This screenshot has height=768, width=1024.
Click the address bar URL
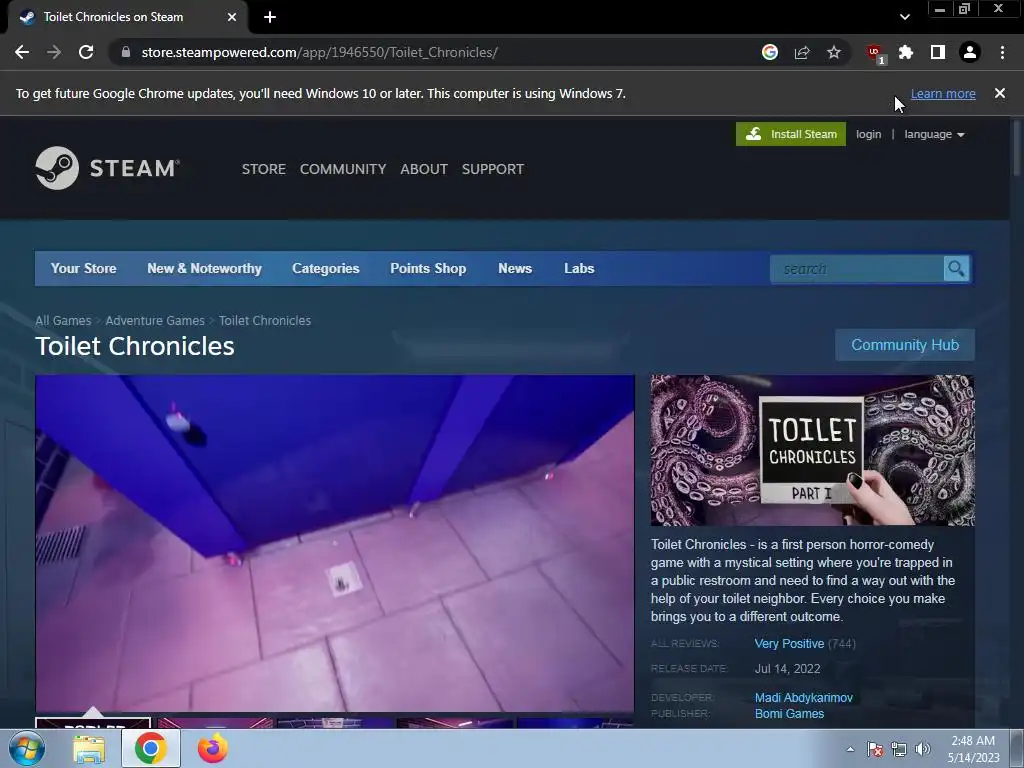[319, 52]
